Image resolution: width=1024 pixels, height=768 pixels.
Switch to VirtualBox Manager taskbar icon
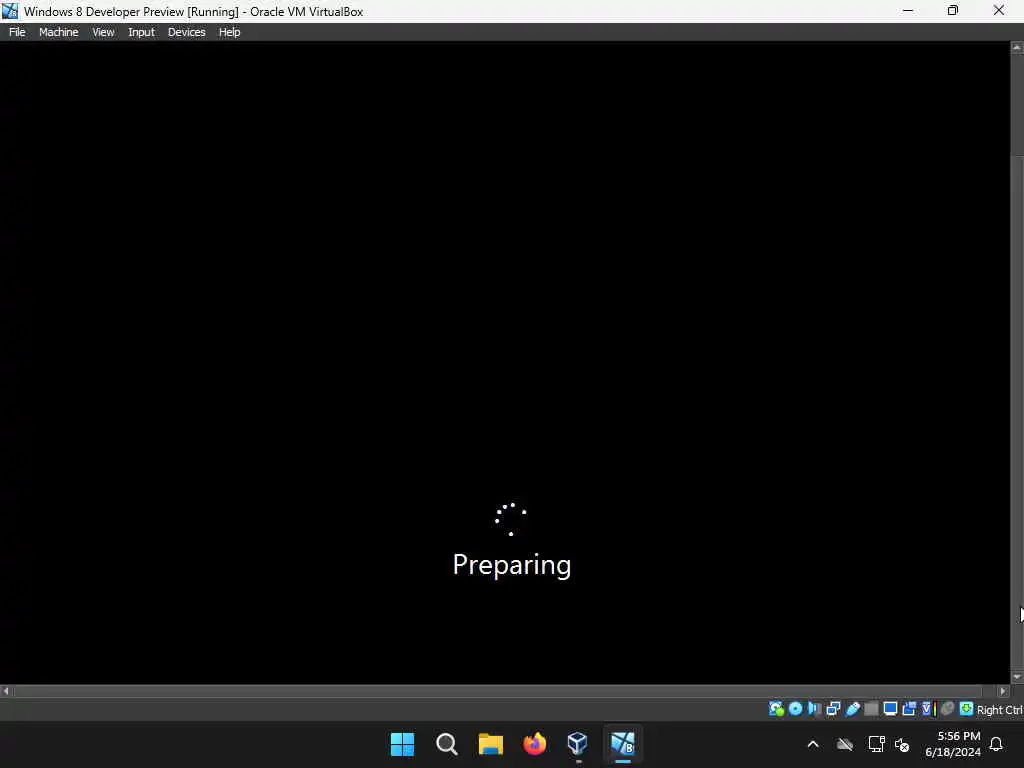(578, 744)
